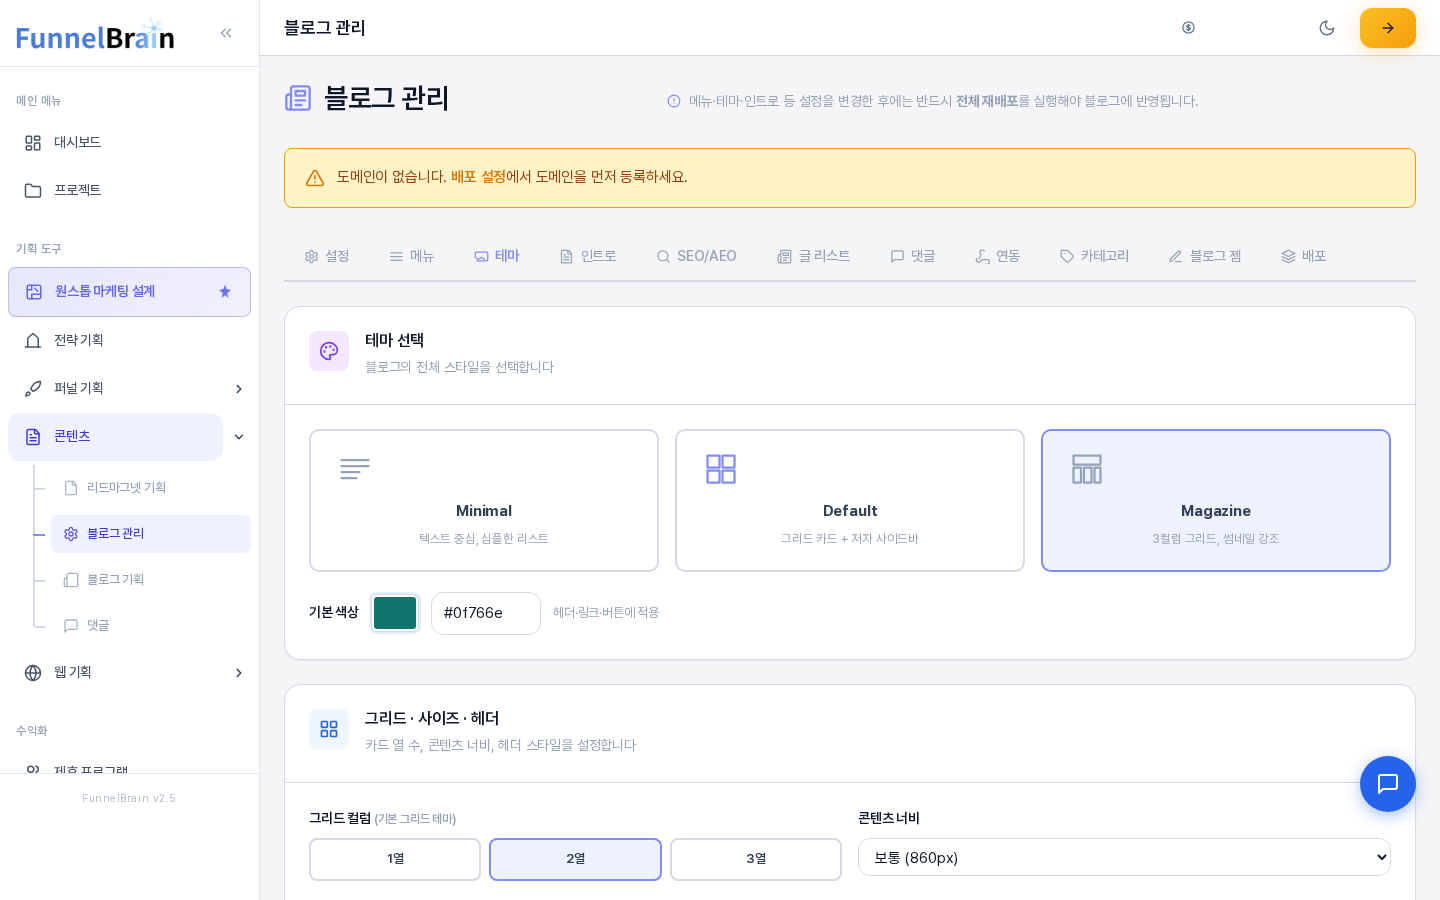Click Minimal theme lines icon
This screenshot has height=900, width=1440.
tap(355, 469)
